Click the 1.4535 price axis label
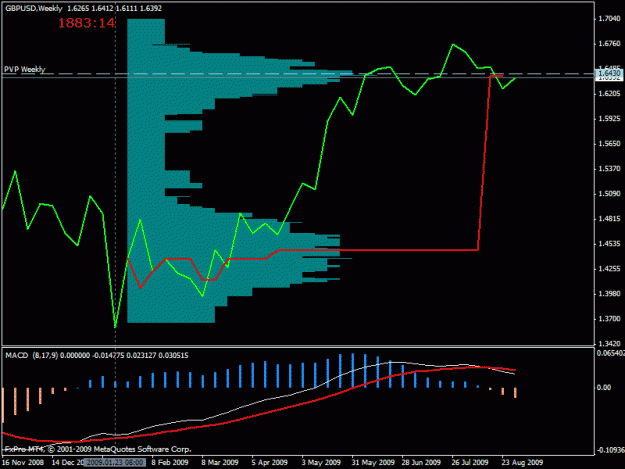Screen dimensions: 625x469 point(609,243)
